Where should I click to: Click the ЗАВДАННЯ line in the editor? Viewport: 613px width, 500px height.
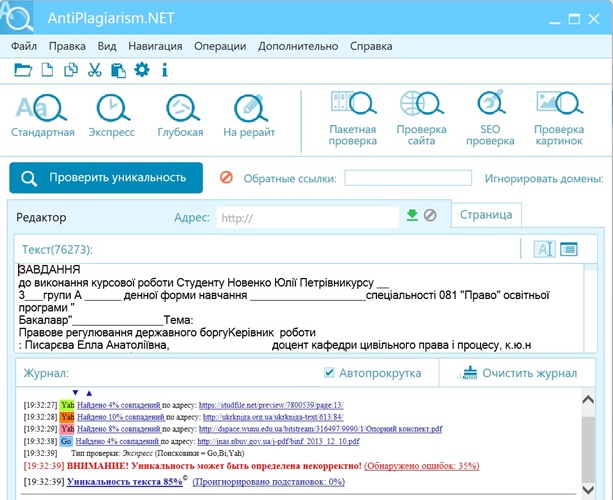pyautogui.click(x=50, y=269)
